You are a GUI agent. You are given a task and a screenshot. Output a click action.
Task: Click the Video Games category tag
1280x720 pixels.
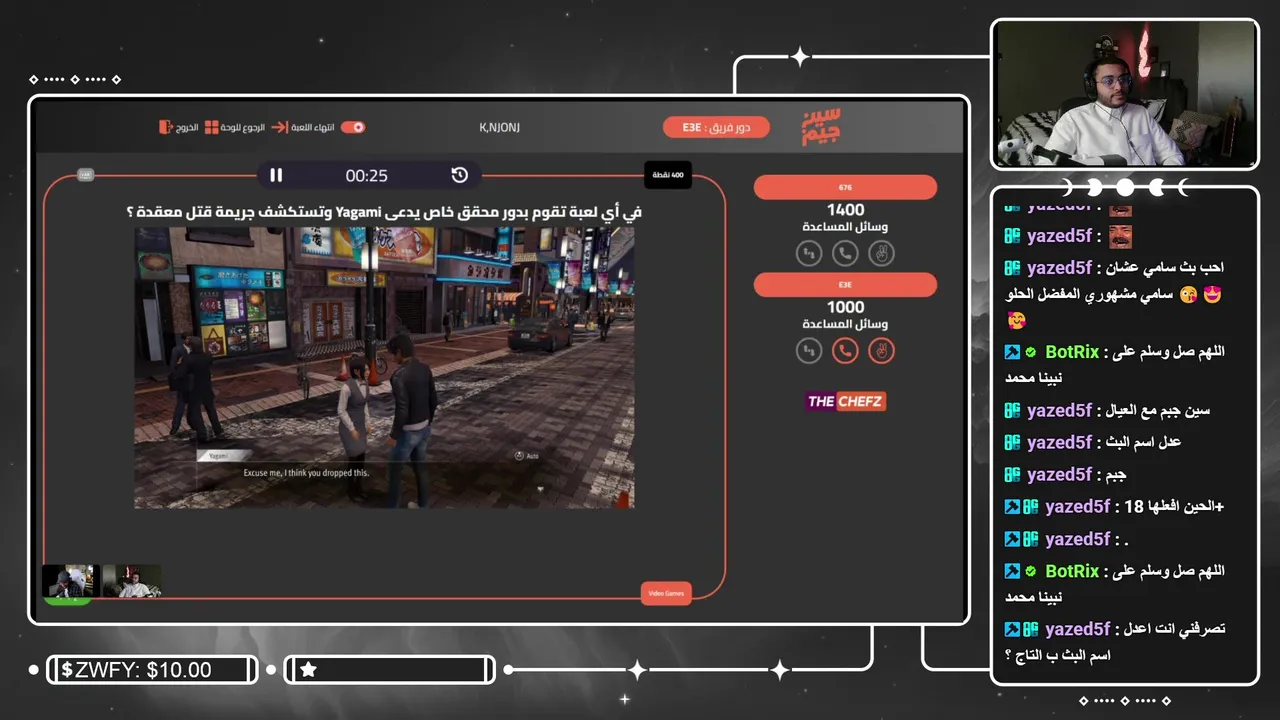666,593
